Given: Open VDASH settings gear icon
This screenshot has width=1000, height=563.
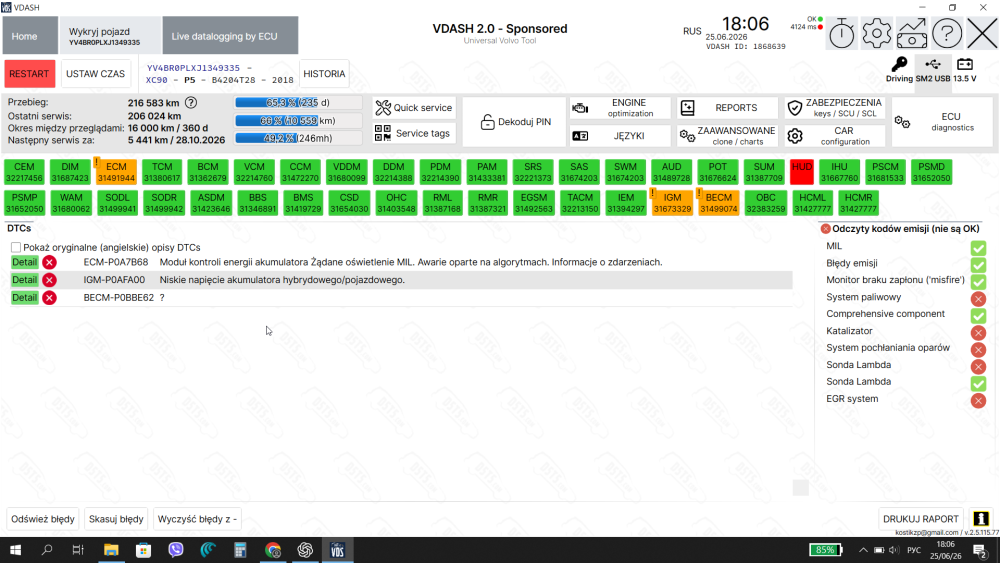Looking at the screenshot, I should point(877,34).
